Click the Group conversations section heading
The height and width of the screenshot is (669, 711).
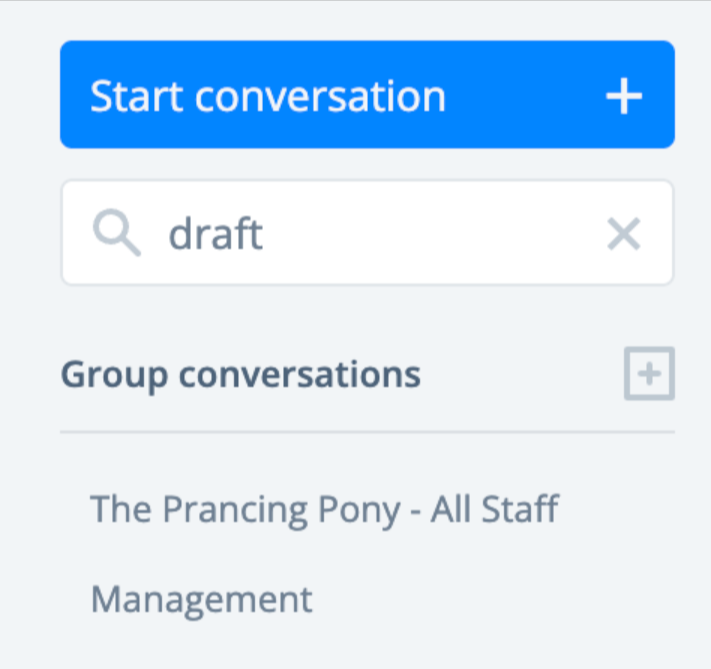(x=241, y=375)
